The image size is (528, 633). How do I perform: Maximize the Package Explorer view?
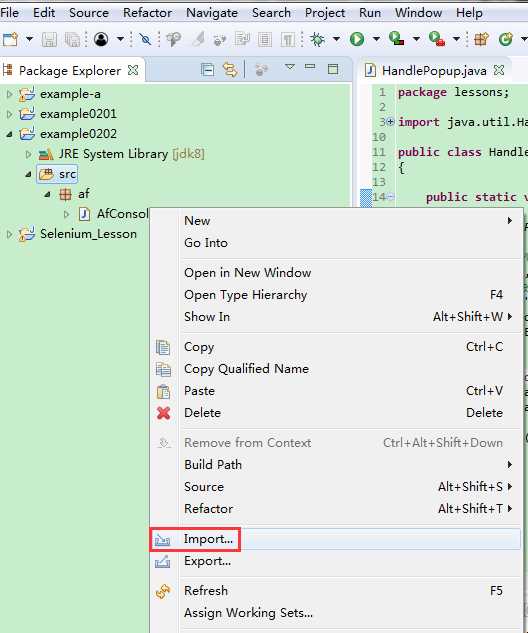pos(333,69)
